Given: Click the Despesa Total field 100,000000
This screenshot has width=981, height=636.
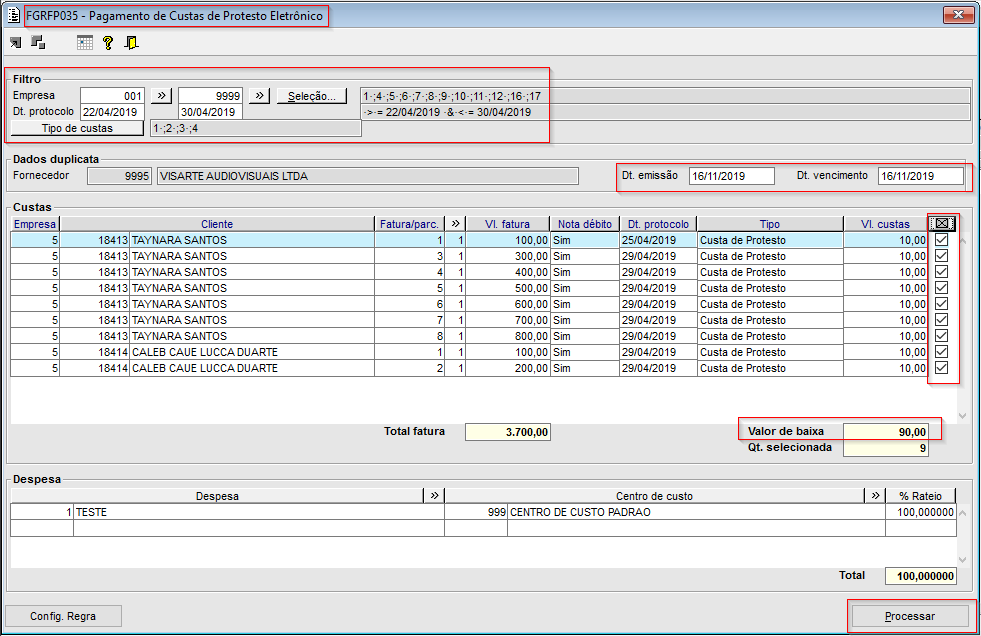Looking at the screenshot, I should (921, 576).
